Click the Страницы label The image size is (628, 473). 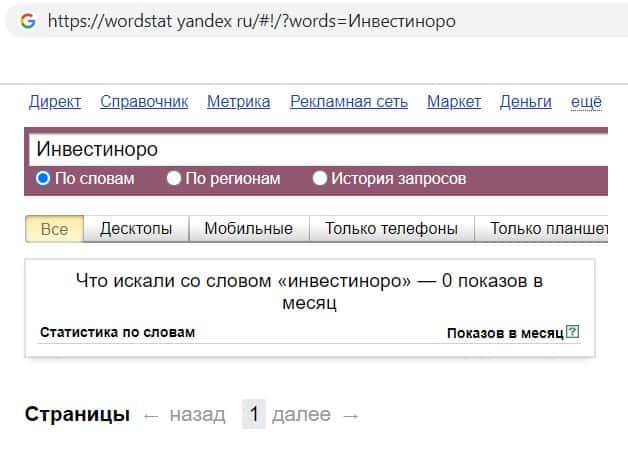(77, 414)
